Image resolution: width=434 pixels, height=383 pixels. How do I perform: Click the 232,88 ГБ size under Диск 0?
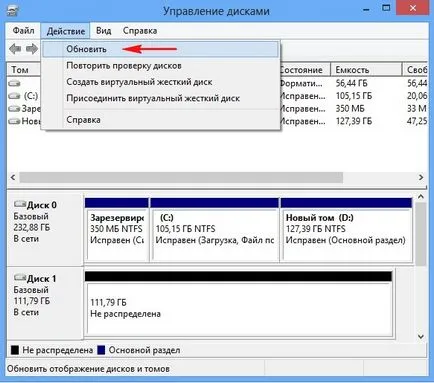click(32, 227)
